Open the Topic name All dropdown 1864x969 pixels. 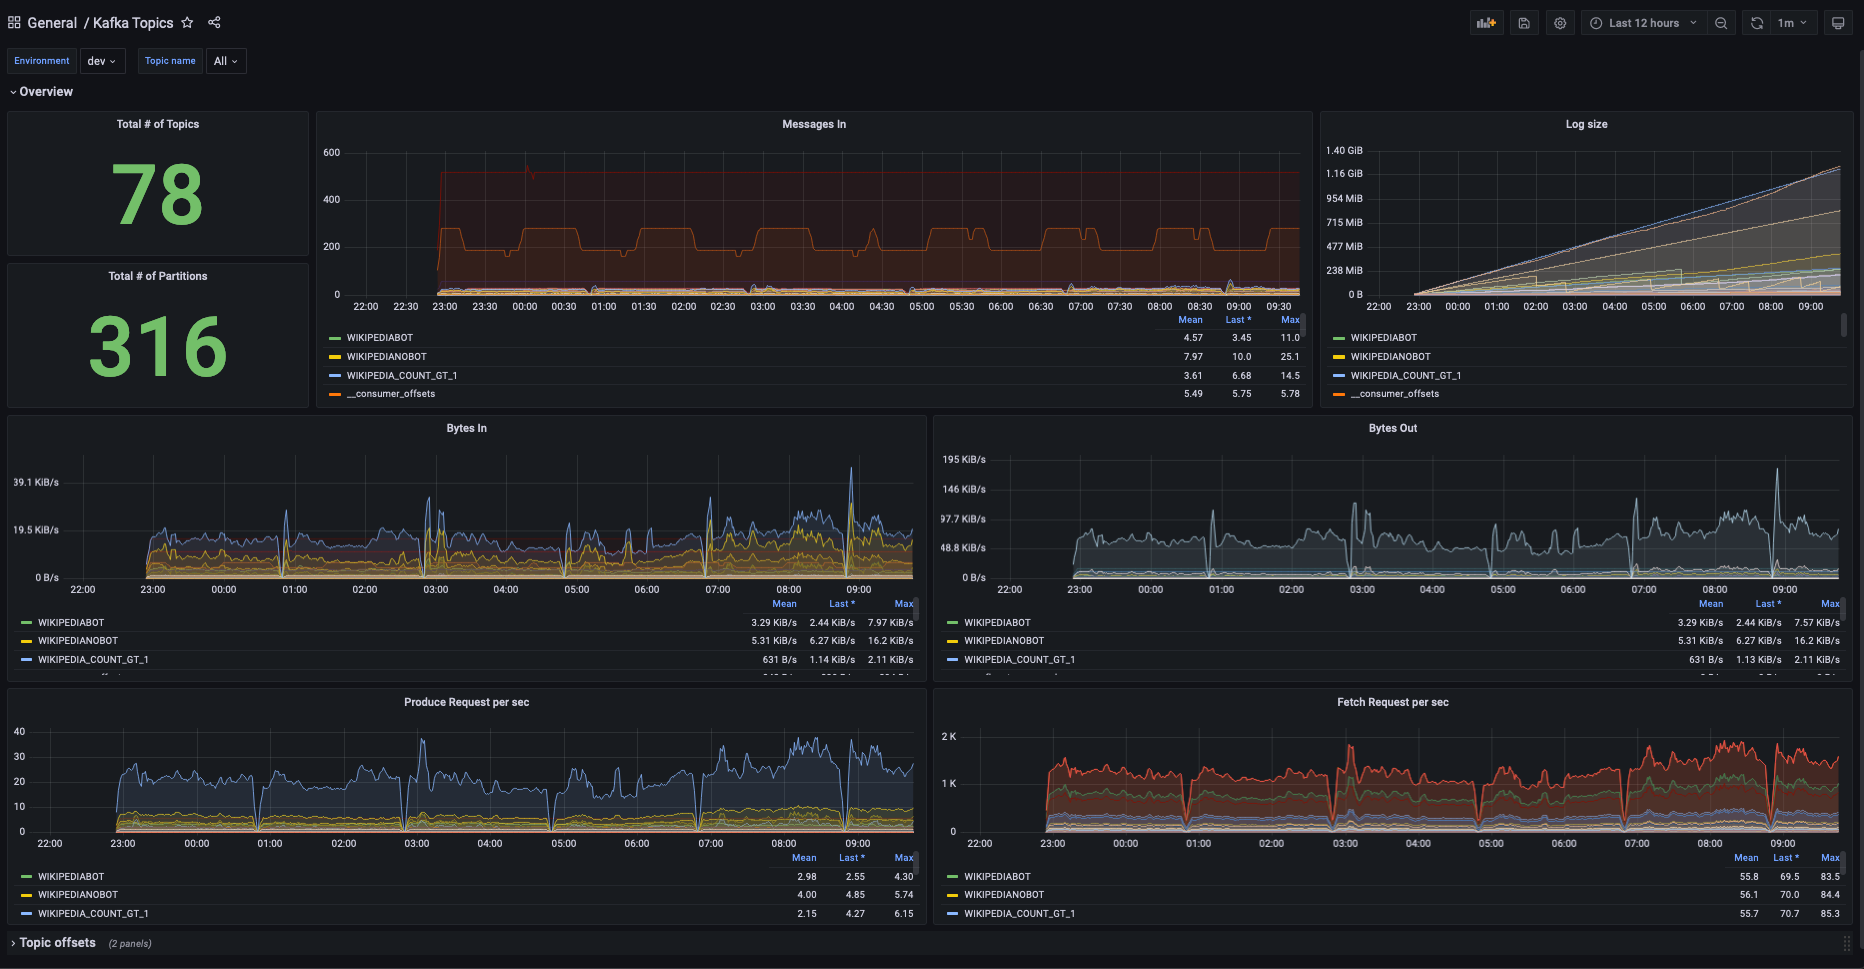[226, 61]
